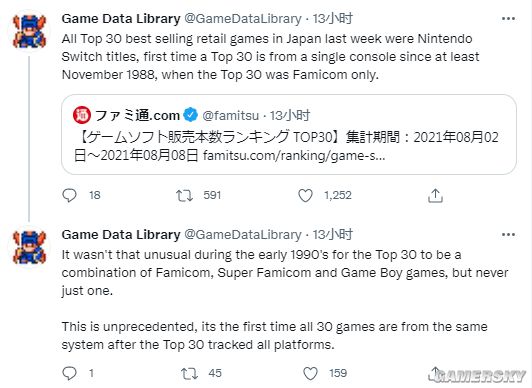This screenshot has width=532, height=388.
Task: Reply to the second tweet
Action: [70, 373]
